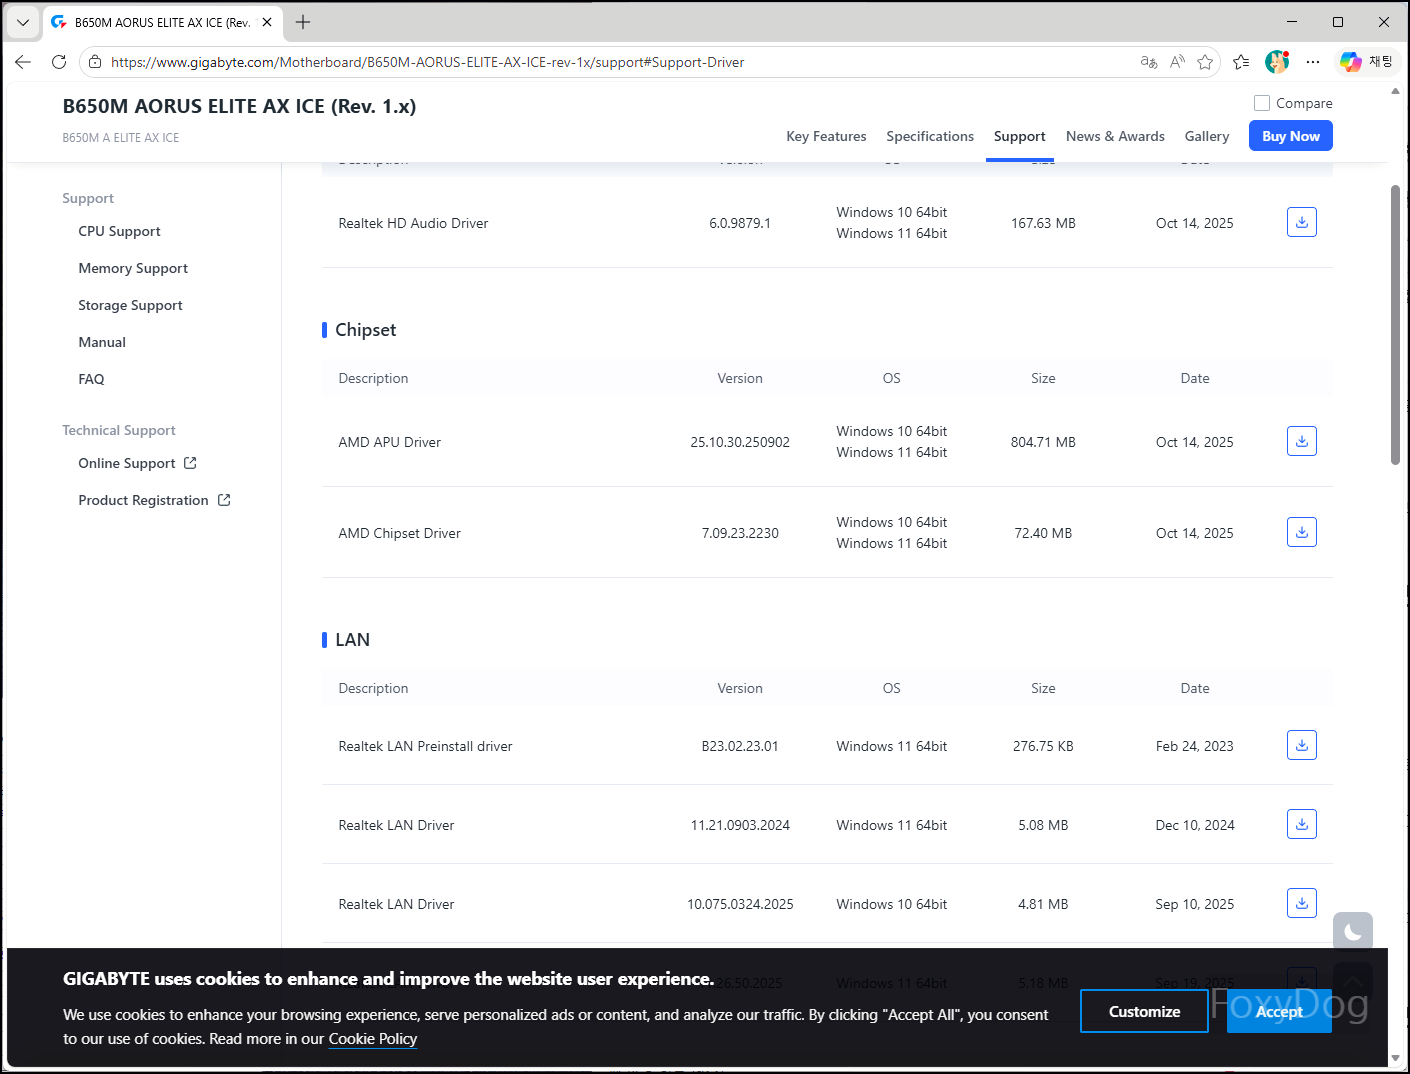This screenshot has height=1074, width=1410.
Task: Open the Product Registration external link
Action: tap(154, 500)
